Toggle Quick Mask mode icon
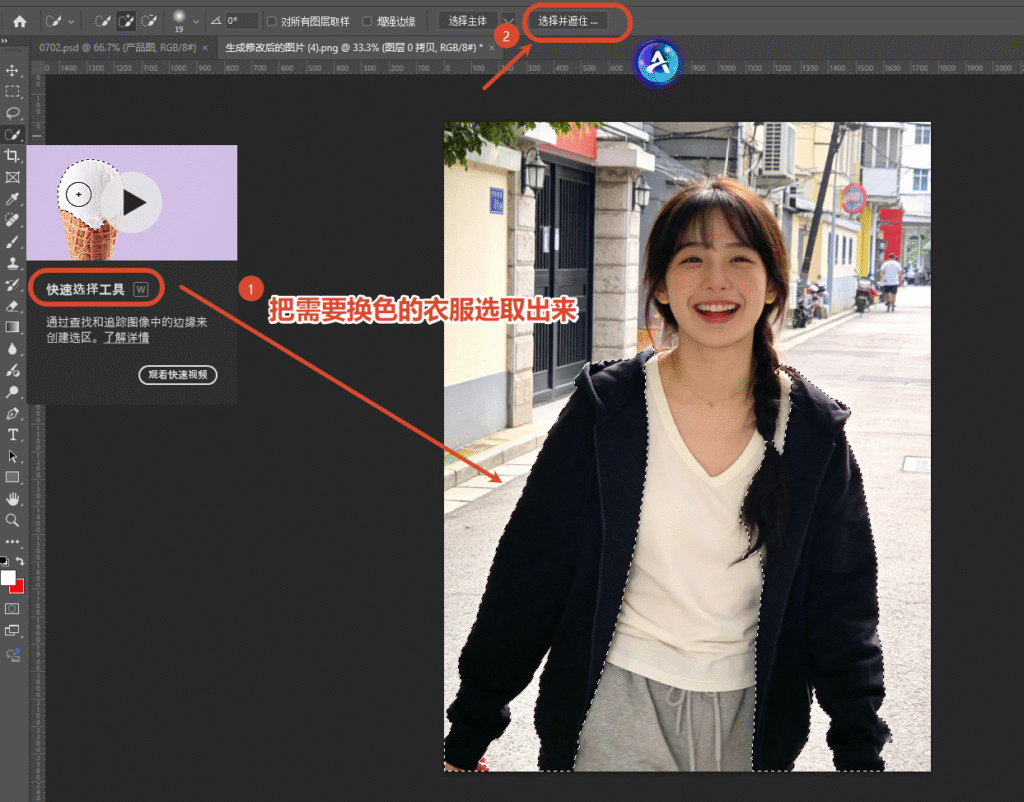The width and height of the screenshot is (1024, 802). (12, 609)
